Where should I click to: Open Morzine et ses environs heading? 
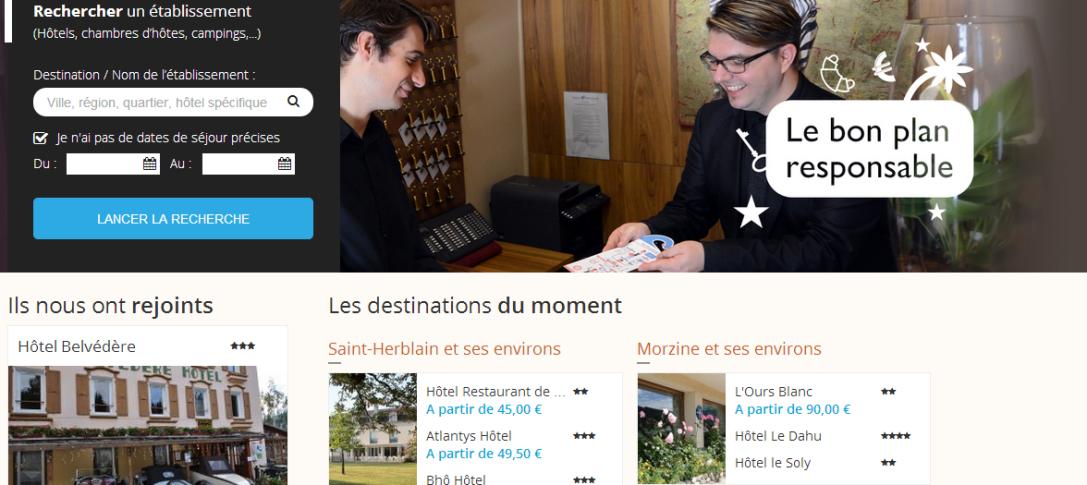coord(729,349)
